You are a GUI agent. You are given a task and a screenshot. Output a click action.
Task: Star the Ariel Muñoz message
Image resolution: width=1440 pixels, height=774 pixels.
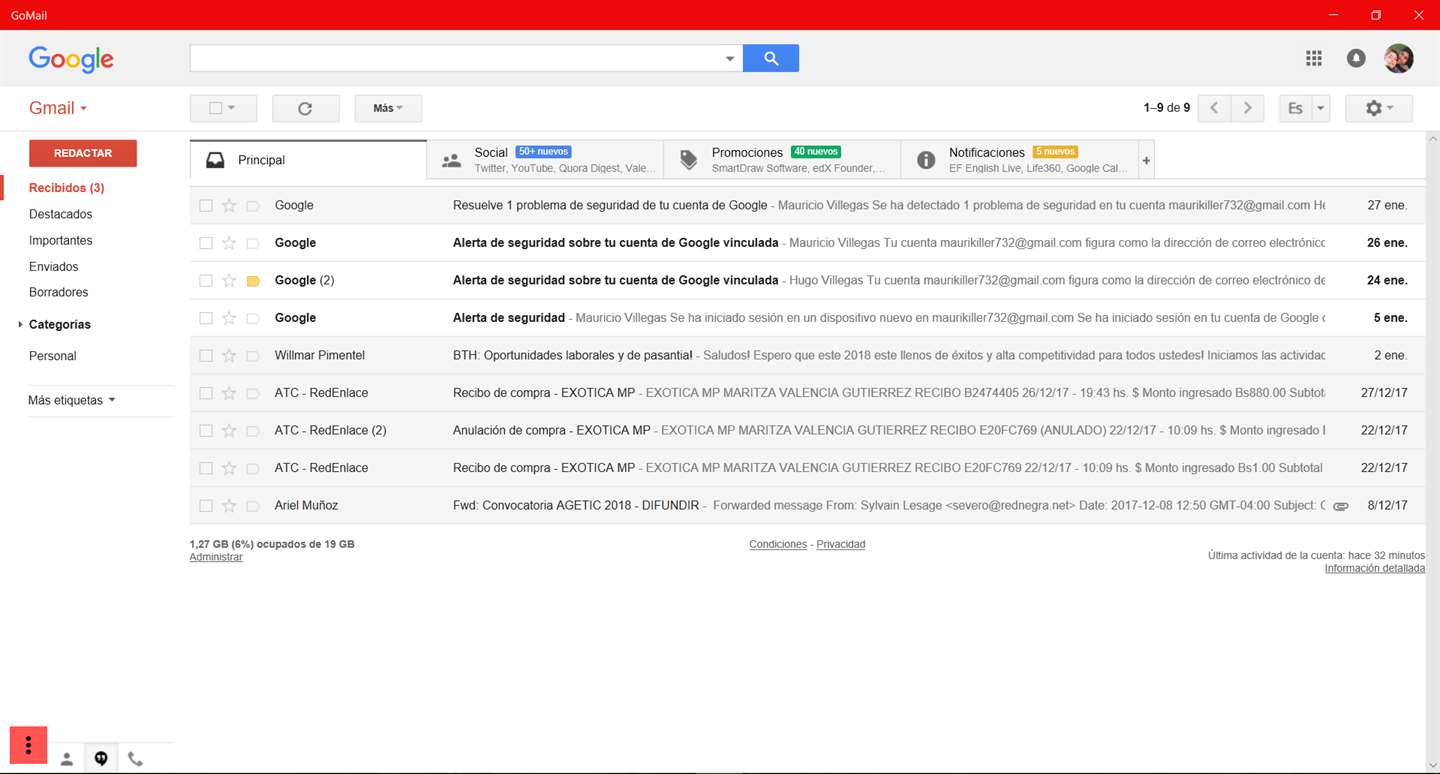229,505
